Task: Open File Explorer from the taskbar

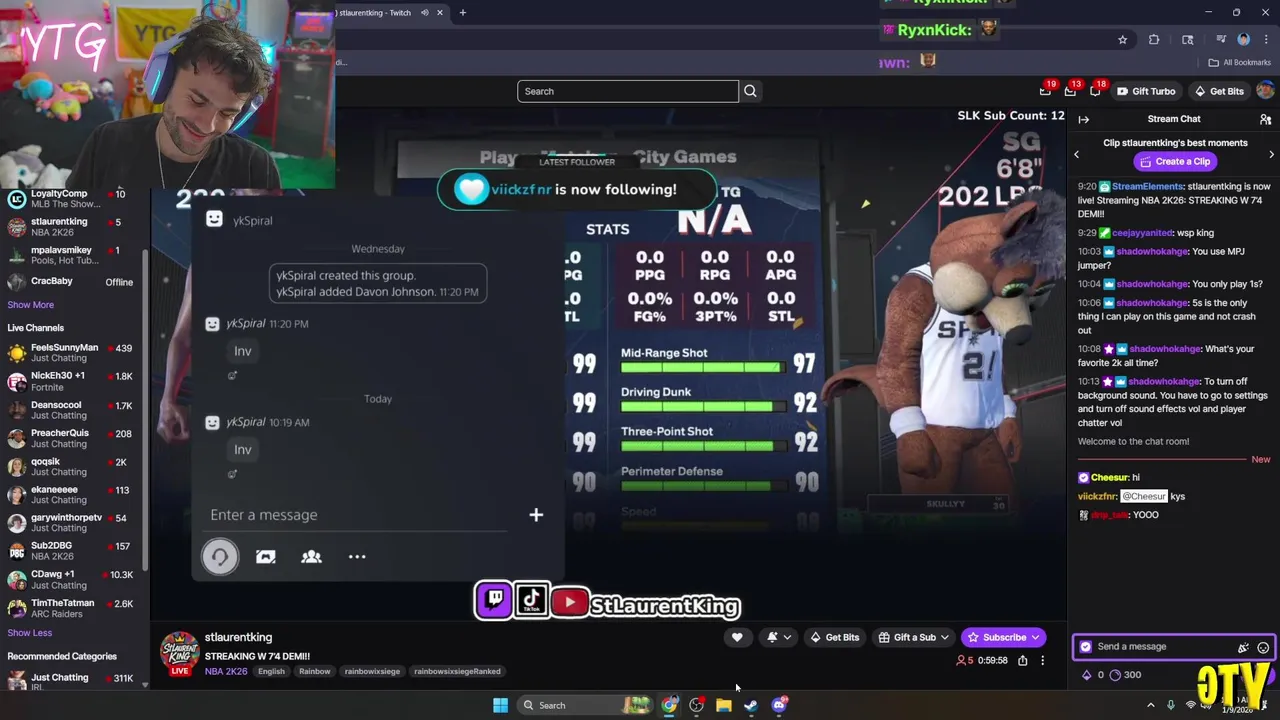Action: [x=723, y=705]
